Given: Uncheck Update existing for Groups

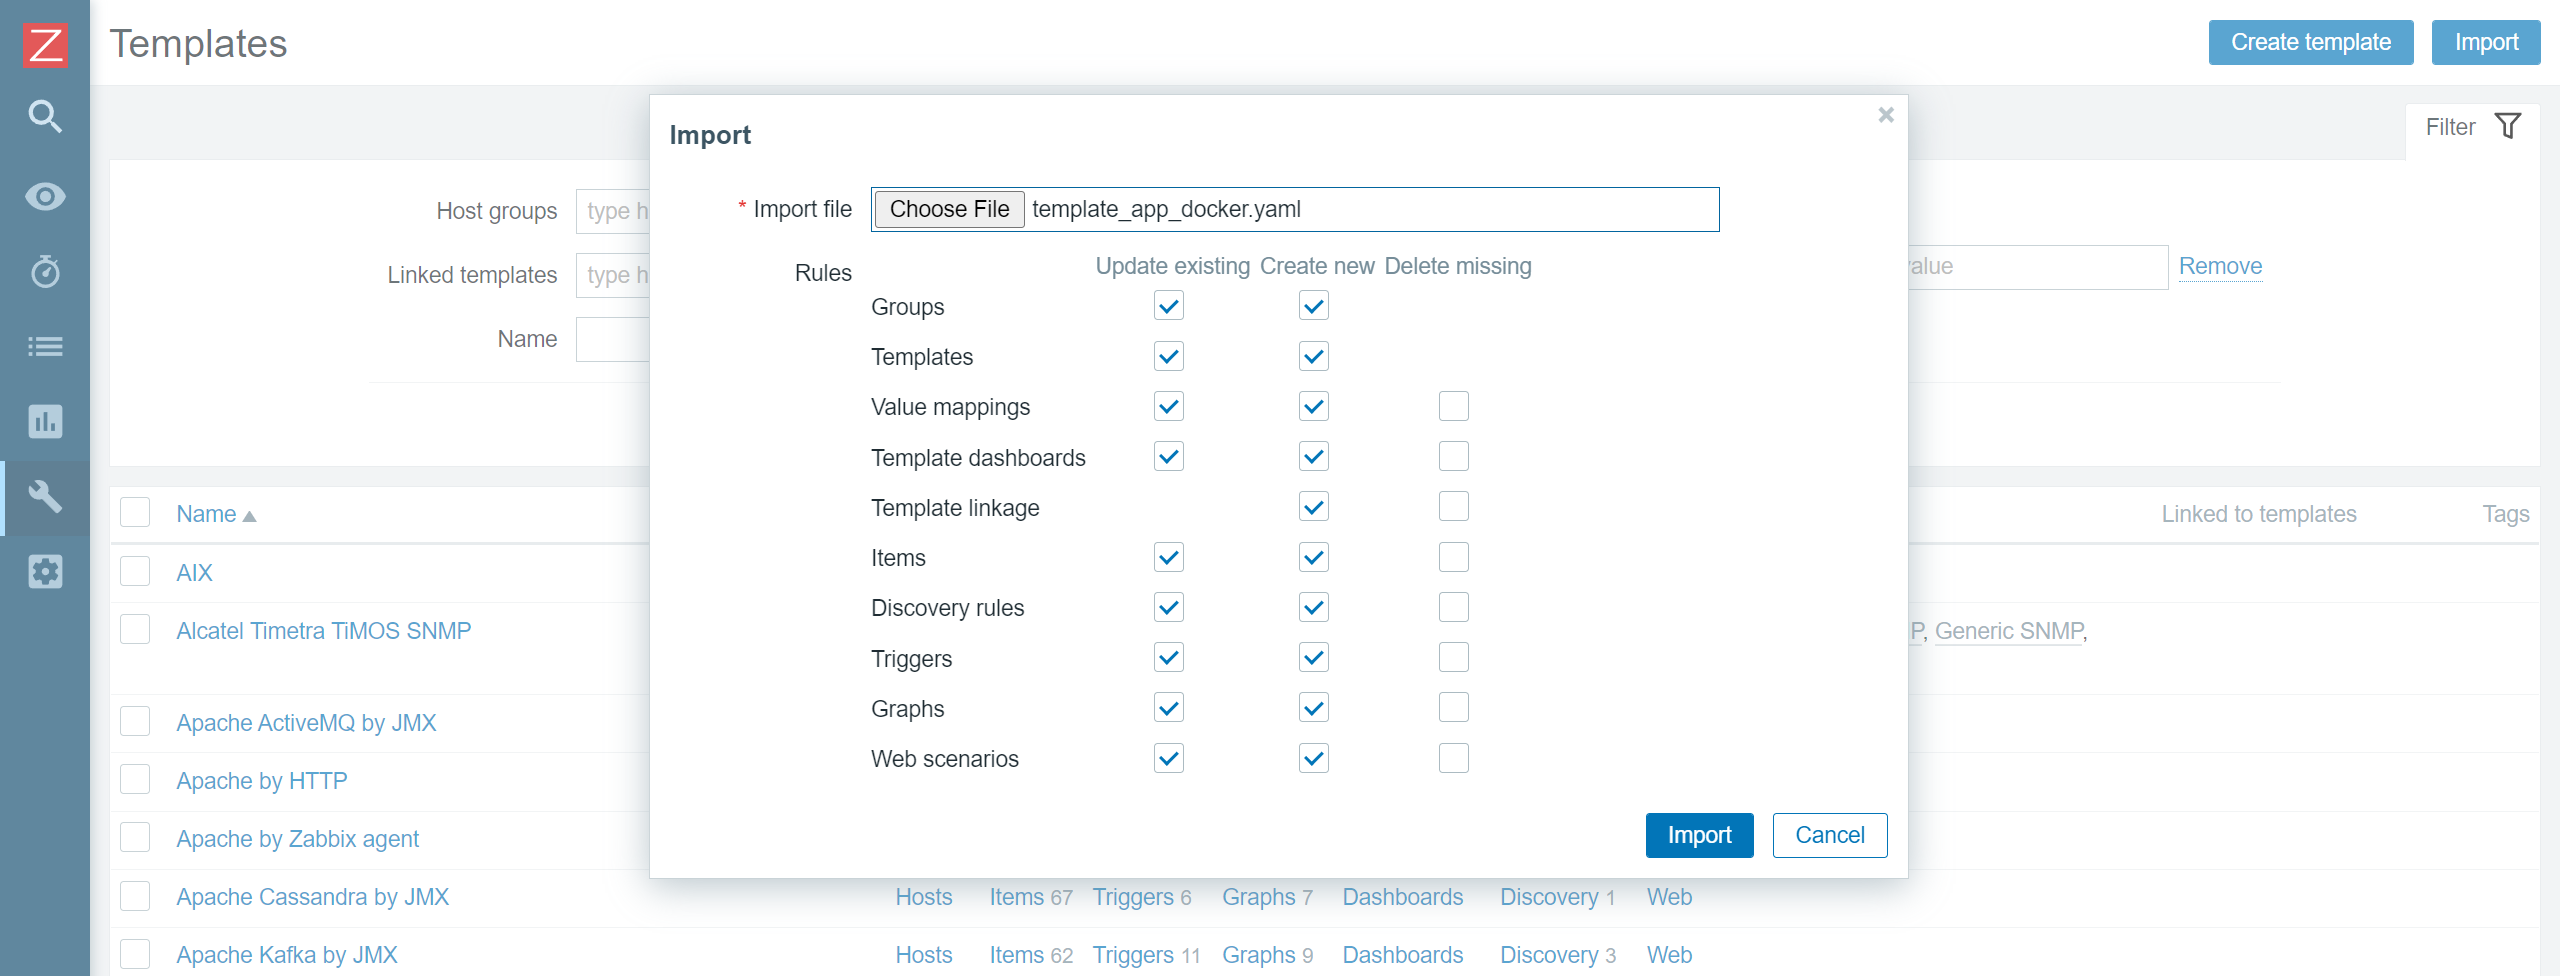Looking at the screenshot, I should 1169,306.
